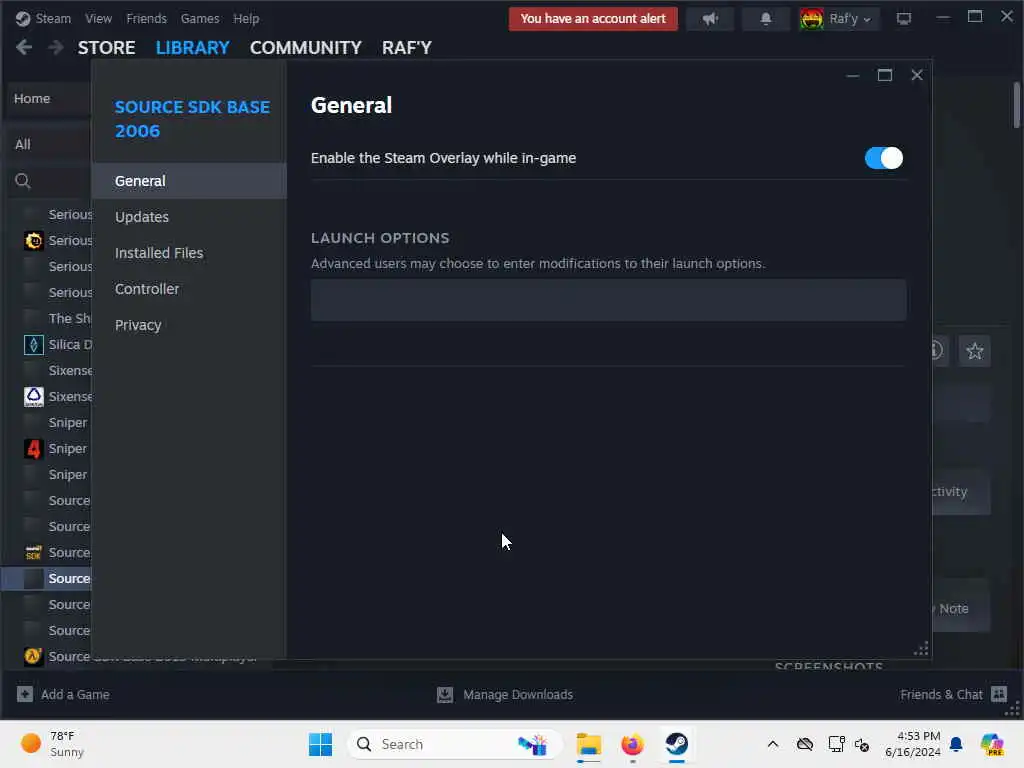Select the Sixense game icon in library

[x=33, y=396]
